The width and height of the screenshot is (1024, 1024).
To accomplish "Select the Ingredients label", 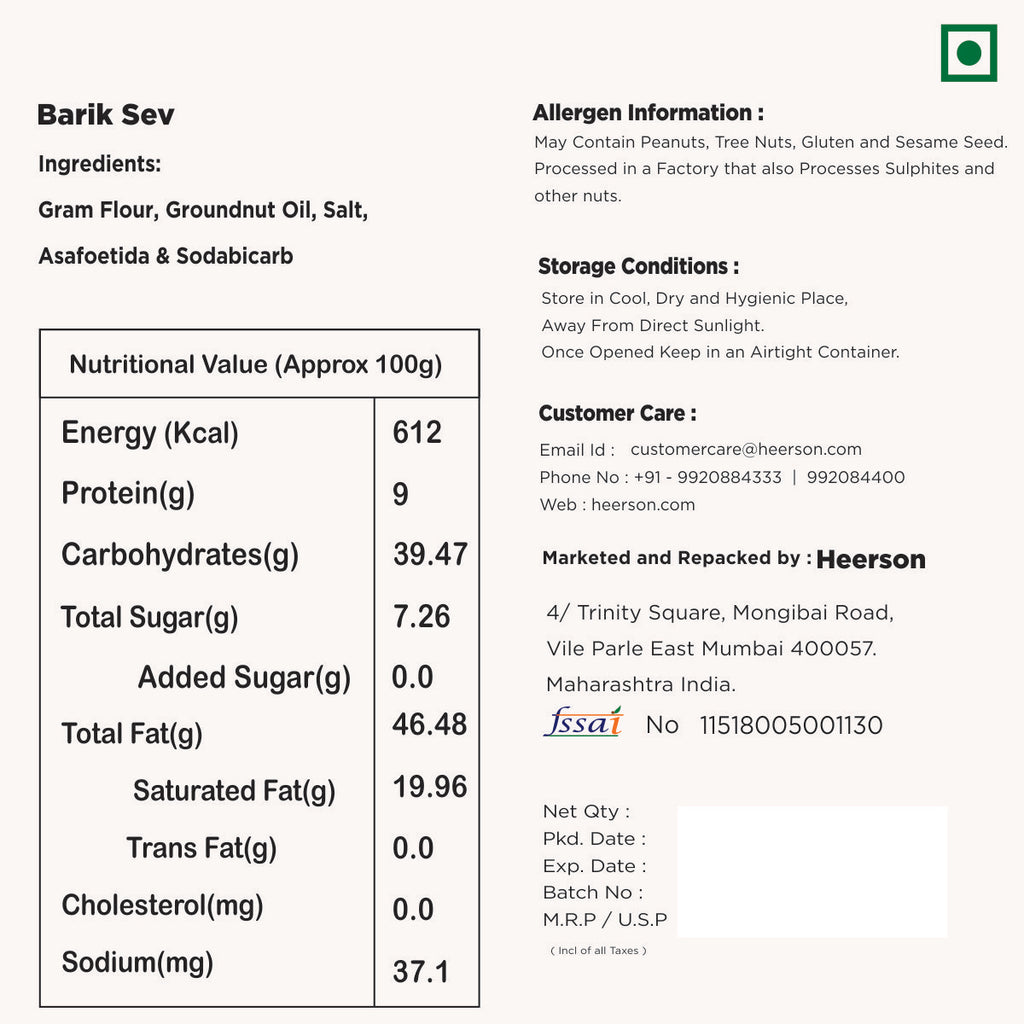I will (99, 164).
